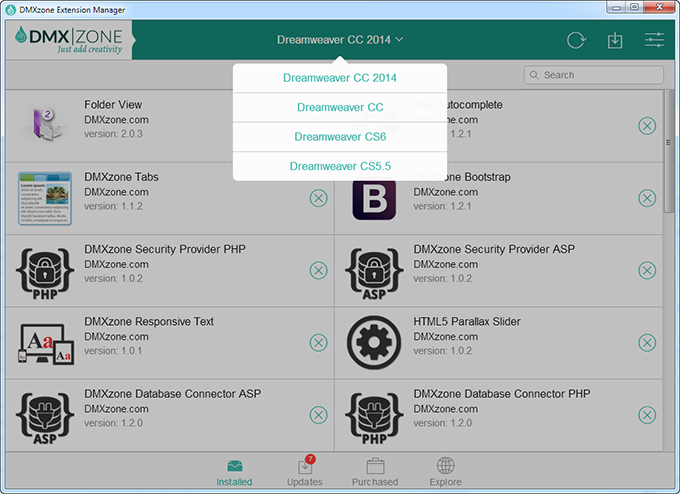Click the download/install icon in header
680x494 pixels.
tap(615, 41)
